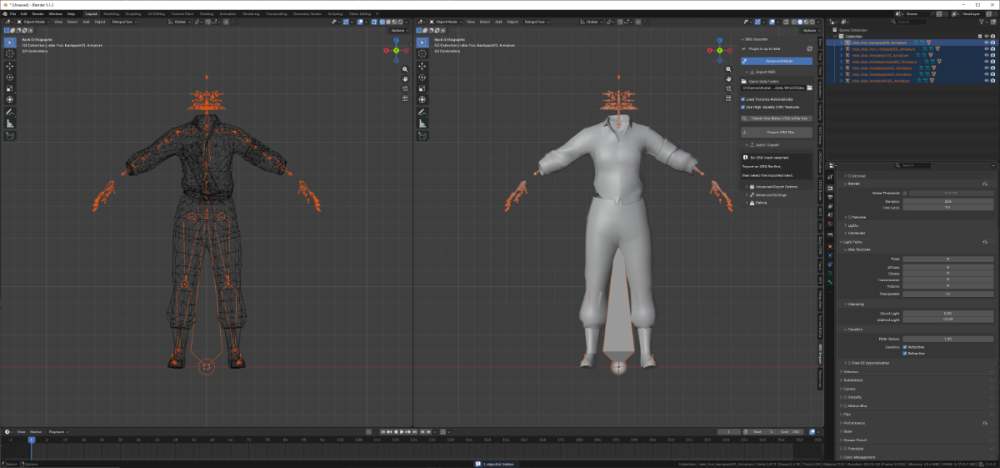1000x468 pixels.
Task: Select the Rotate tool in left viewport
Action: (10, 77)
